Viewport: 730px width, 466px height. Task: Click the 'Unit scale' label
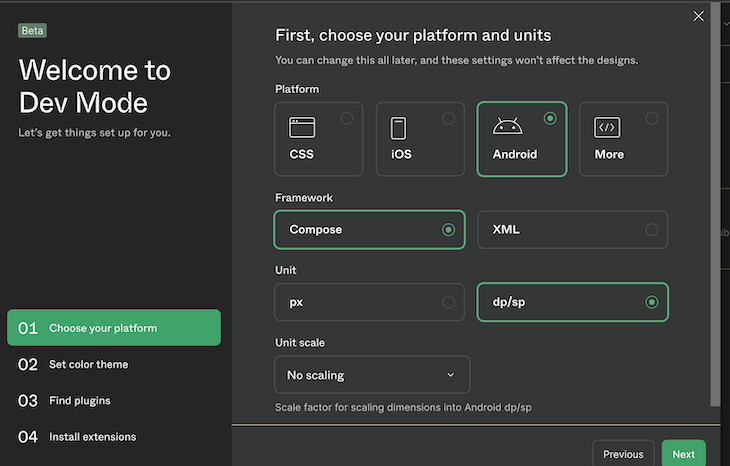300,343
